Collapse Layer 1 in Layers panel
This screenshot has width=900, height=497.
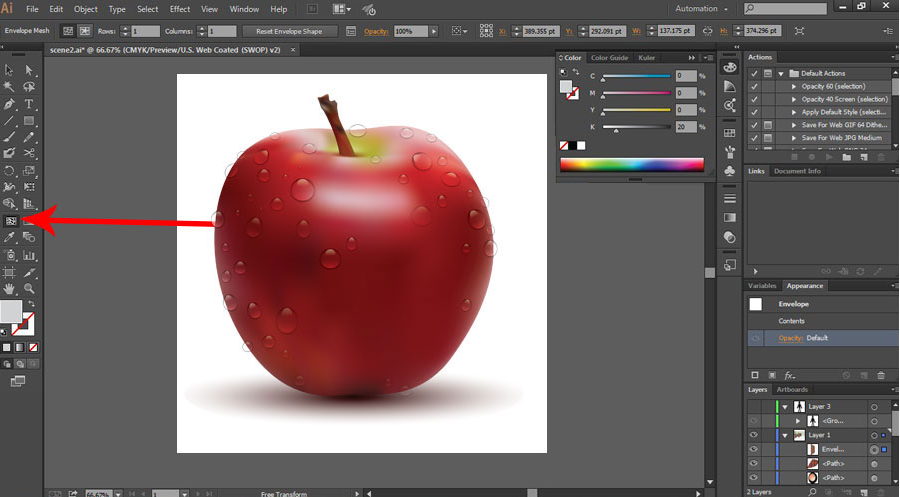[x=785, y=435]
